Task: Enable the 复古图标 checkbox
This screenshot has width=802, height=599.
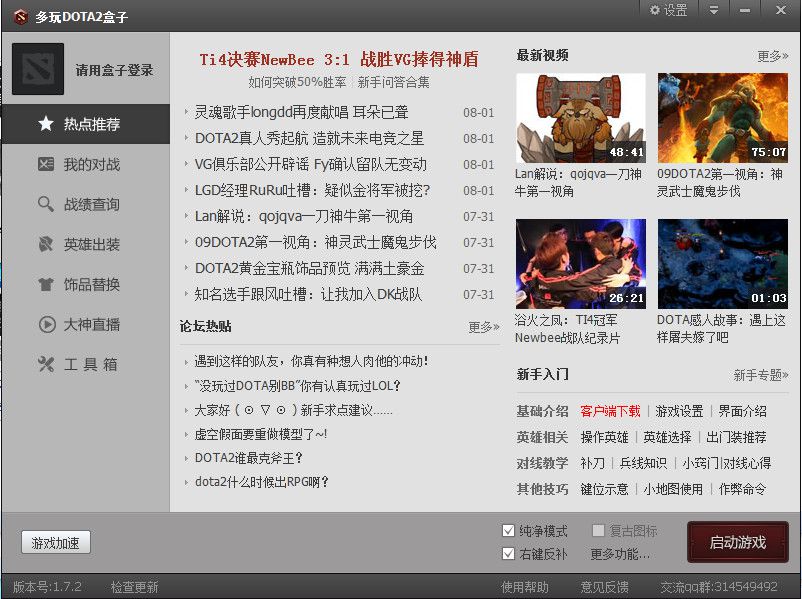Action: pyautogui.click(x=598, y=531)
